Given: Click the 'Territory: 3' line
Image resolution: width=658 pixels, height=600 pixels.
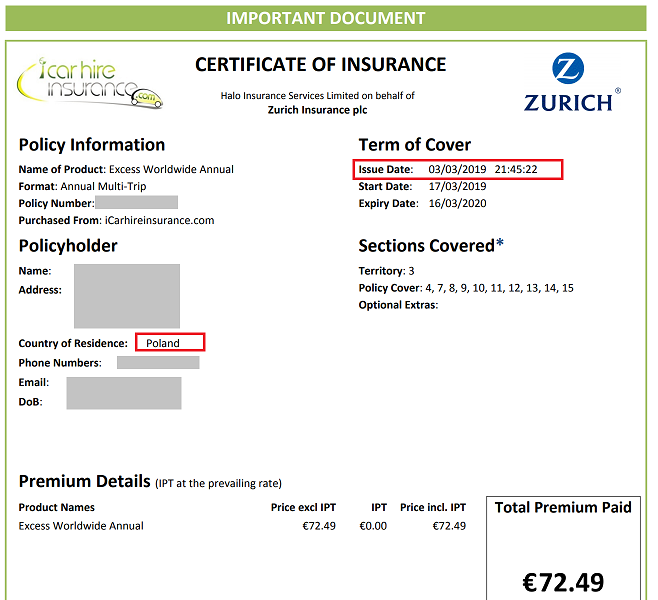Looking at the screenshot, I should pos(386,271).
